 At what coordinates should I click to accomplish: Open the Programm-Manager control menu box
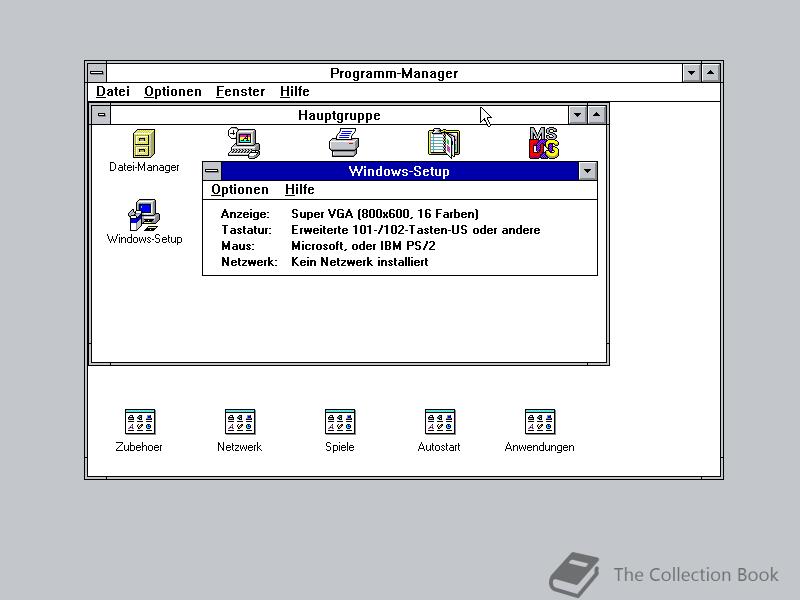click(x=96, y=73)
